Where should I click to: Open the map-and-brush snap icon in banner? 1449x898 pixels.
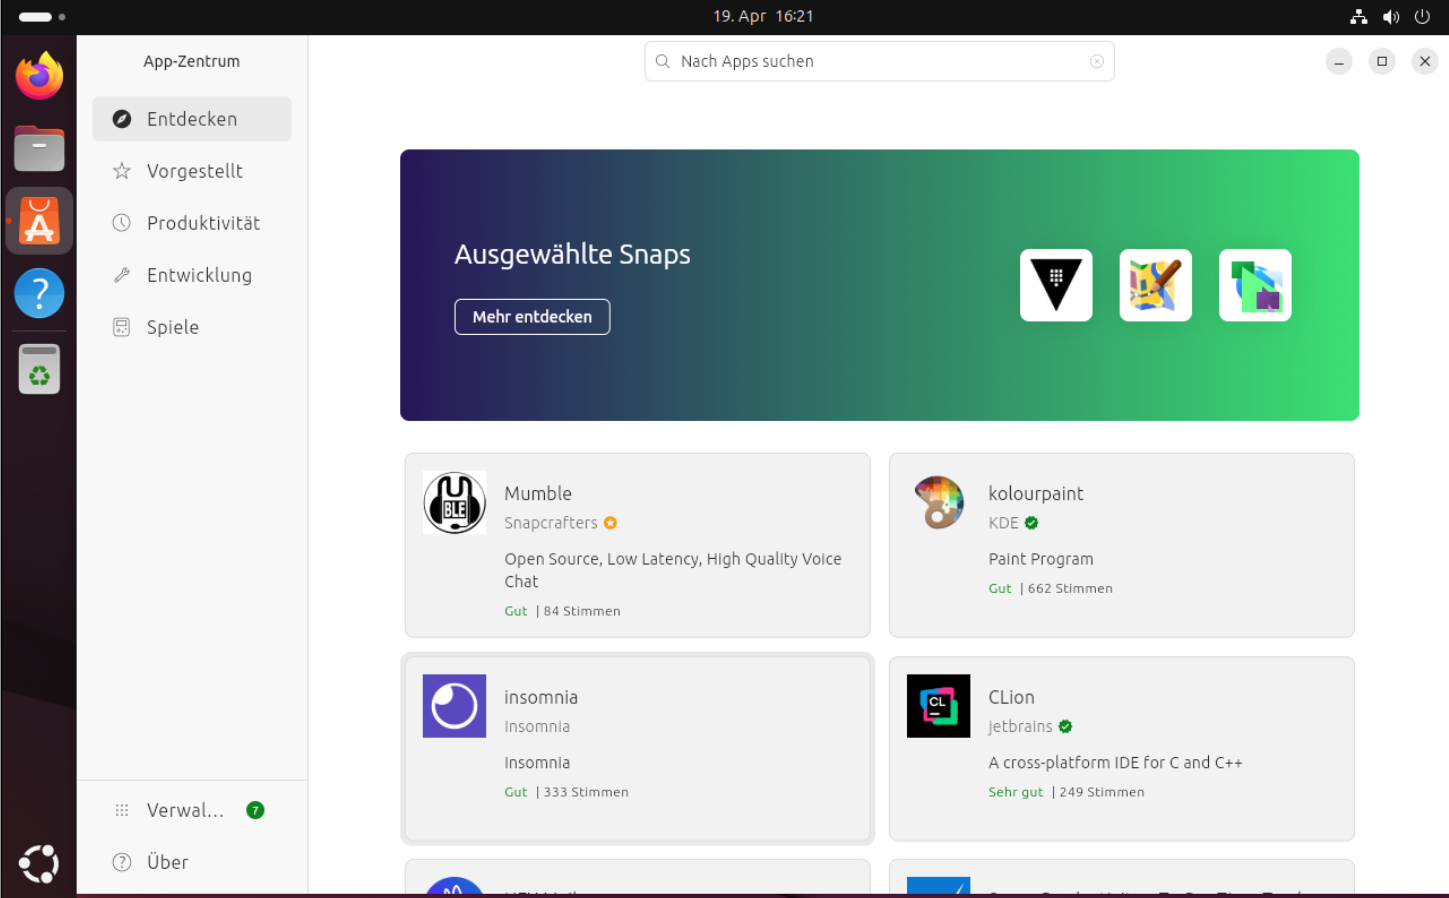coord(1155,285)
